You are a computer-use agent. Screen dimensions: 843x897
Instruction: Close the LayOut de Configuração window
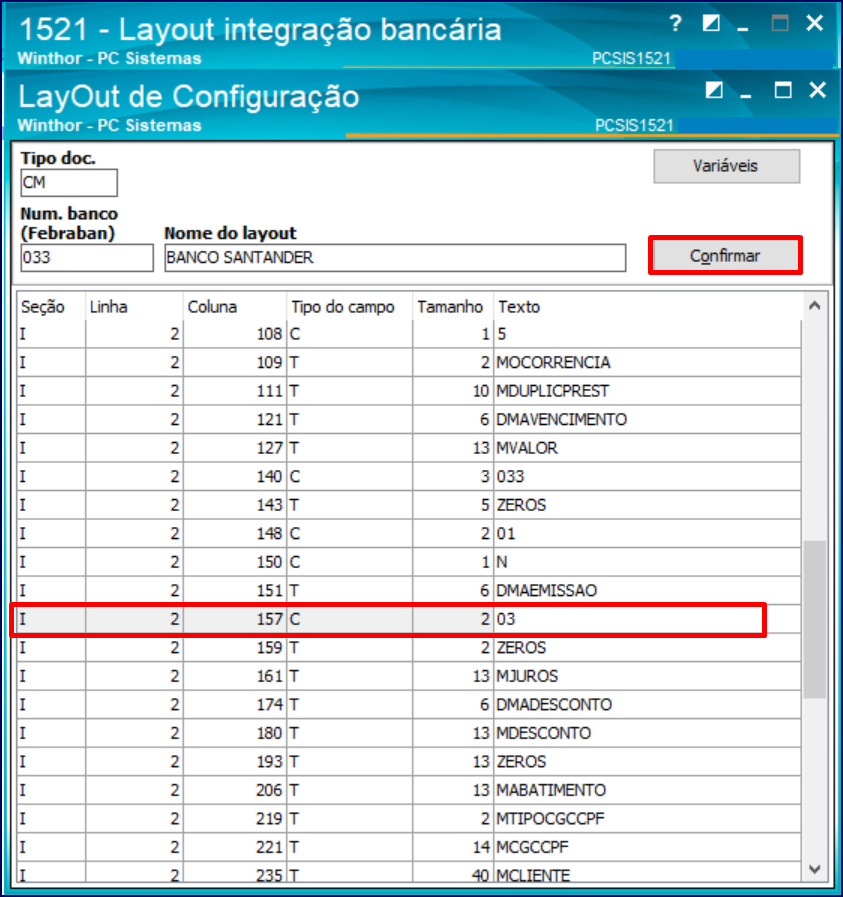click(818, 90)
